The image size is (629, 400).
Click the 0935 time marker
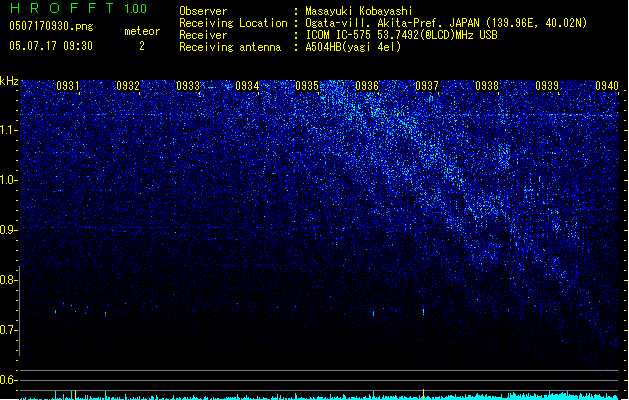pyautogui.click(x=307, y=85)
